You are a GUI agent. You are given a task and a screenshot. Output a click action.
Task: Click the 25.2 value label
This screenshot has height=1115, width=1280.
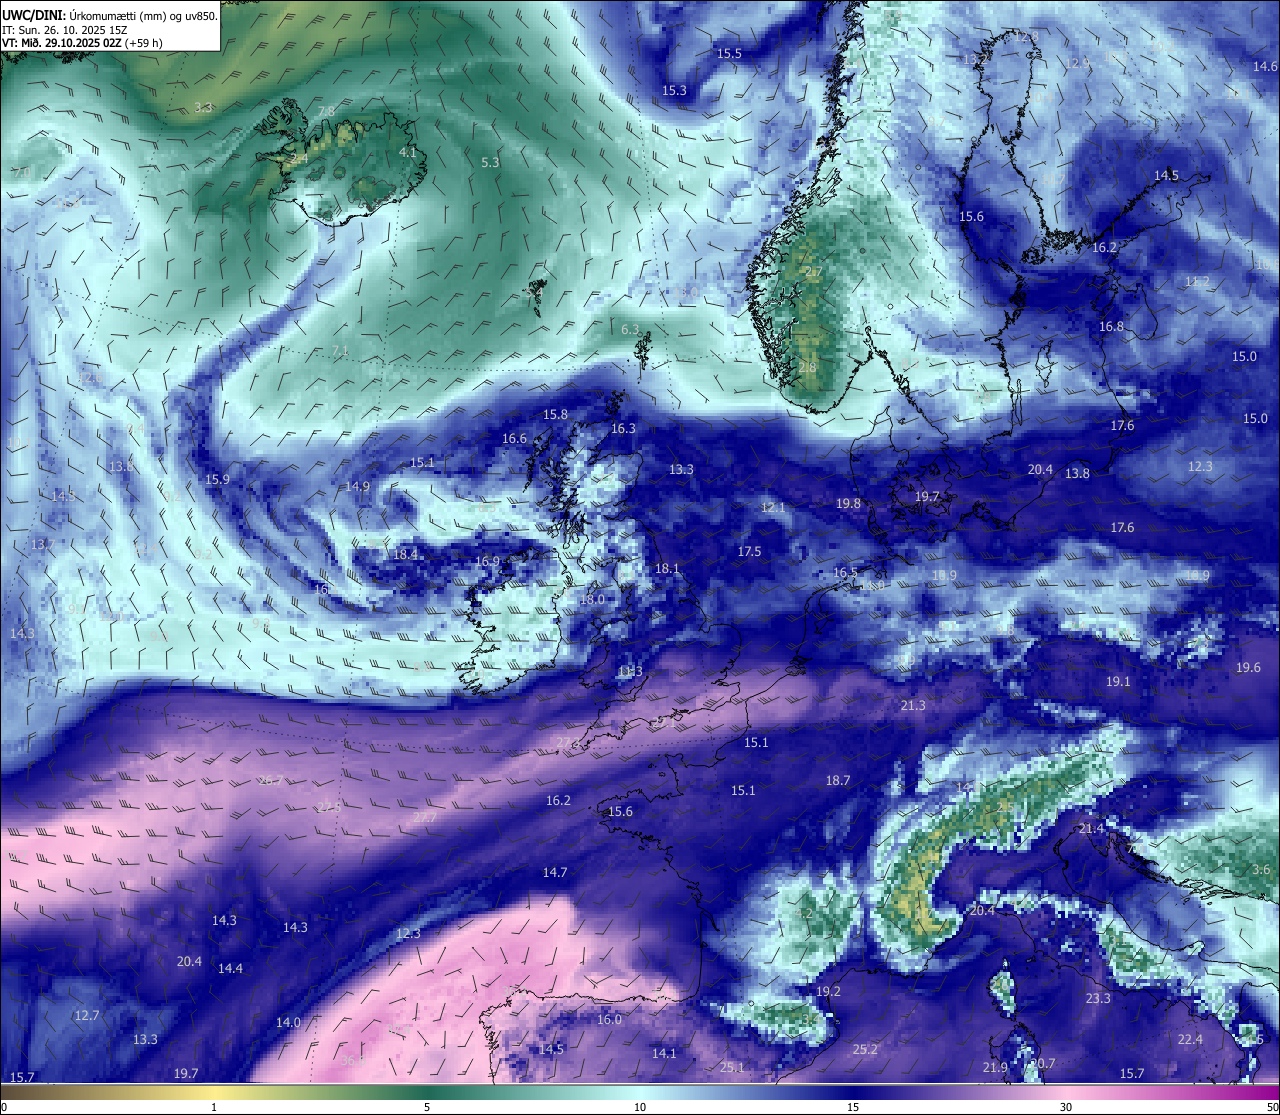865,1049
